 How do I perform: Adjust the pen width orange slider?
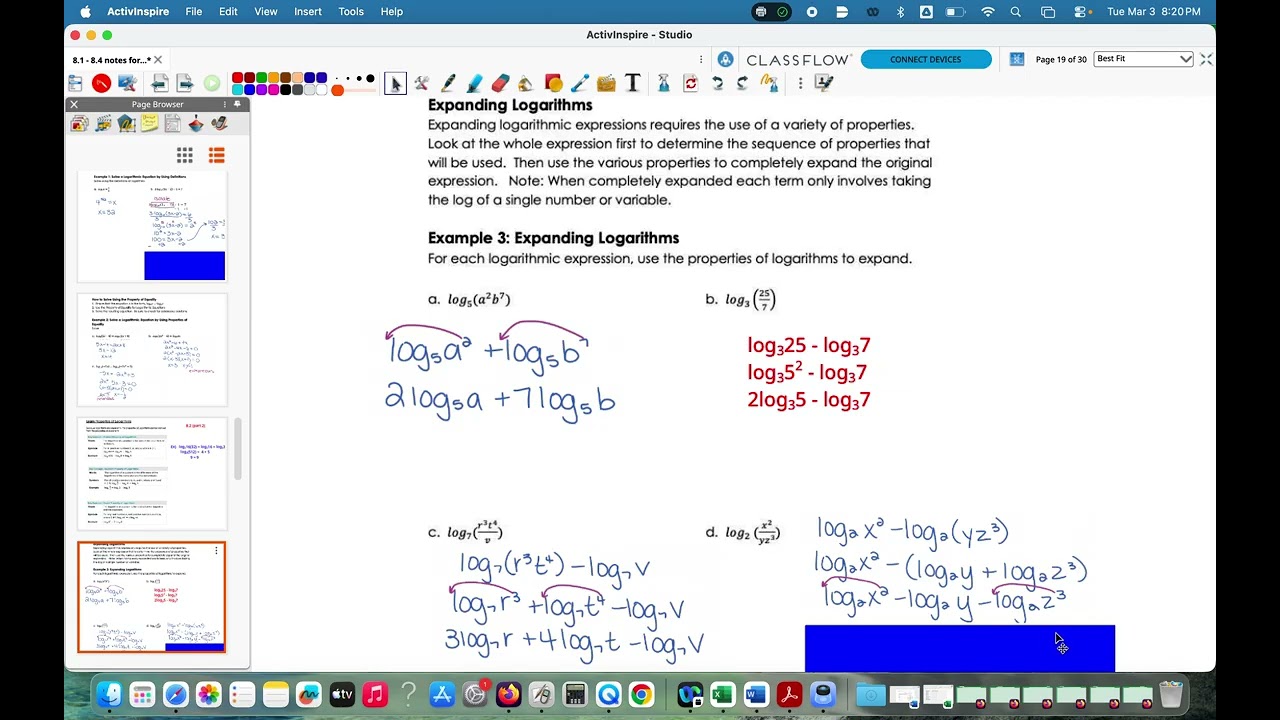pyautogui.click(x=338, y=91)
